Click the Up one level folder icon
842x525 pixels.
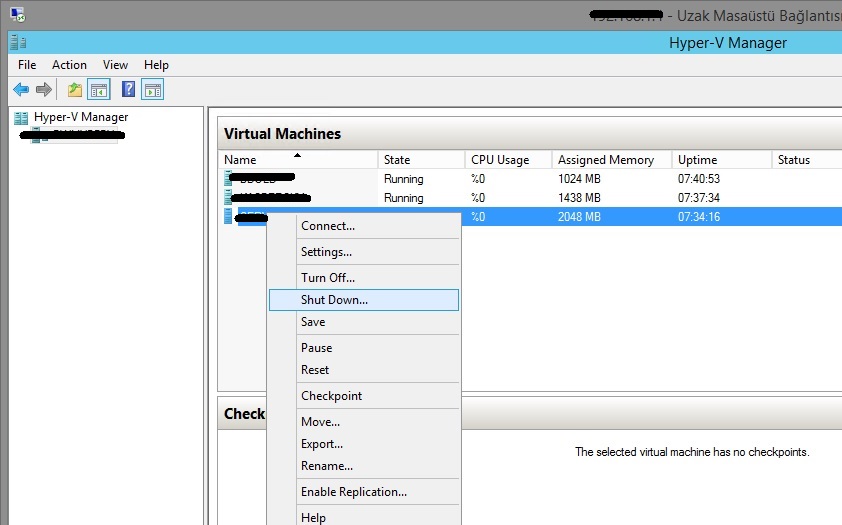(x=75, y=89)
